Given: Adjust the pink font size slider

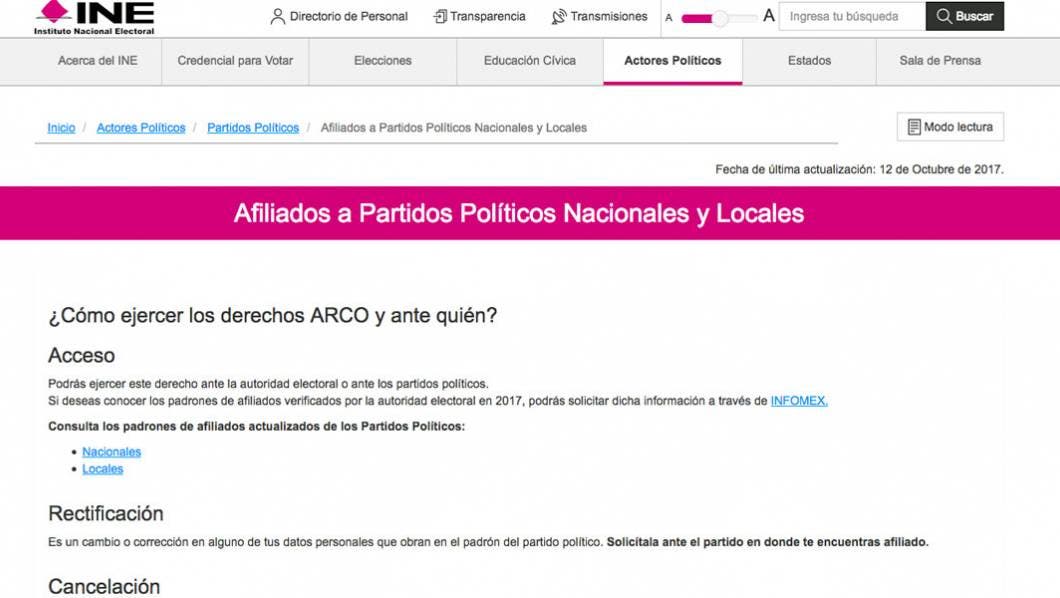Looking at the screenshot, I should (719, 18).
